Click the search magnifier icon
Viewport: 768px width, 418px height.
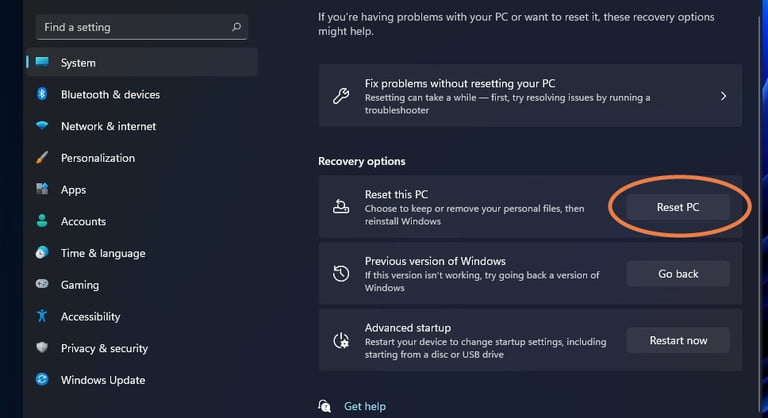coord(236,27)
